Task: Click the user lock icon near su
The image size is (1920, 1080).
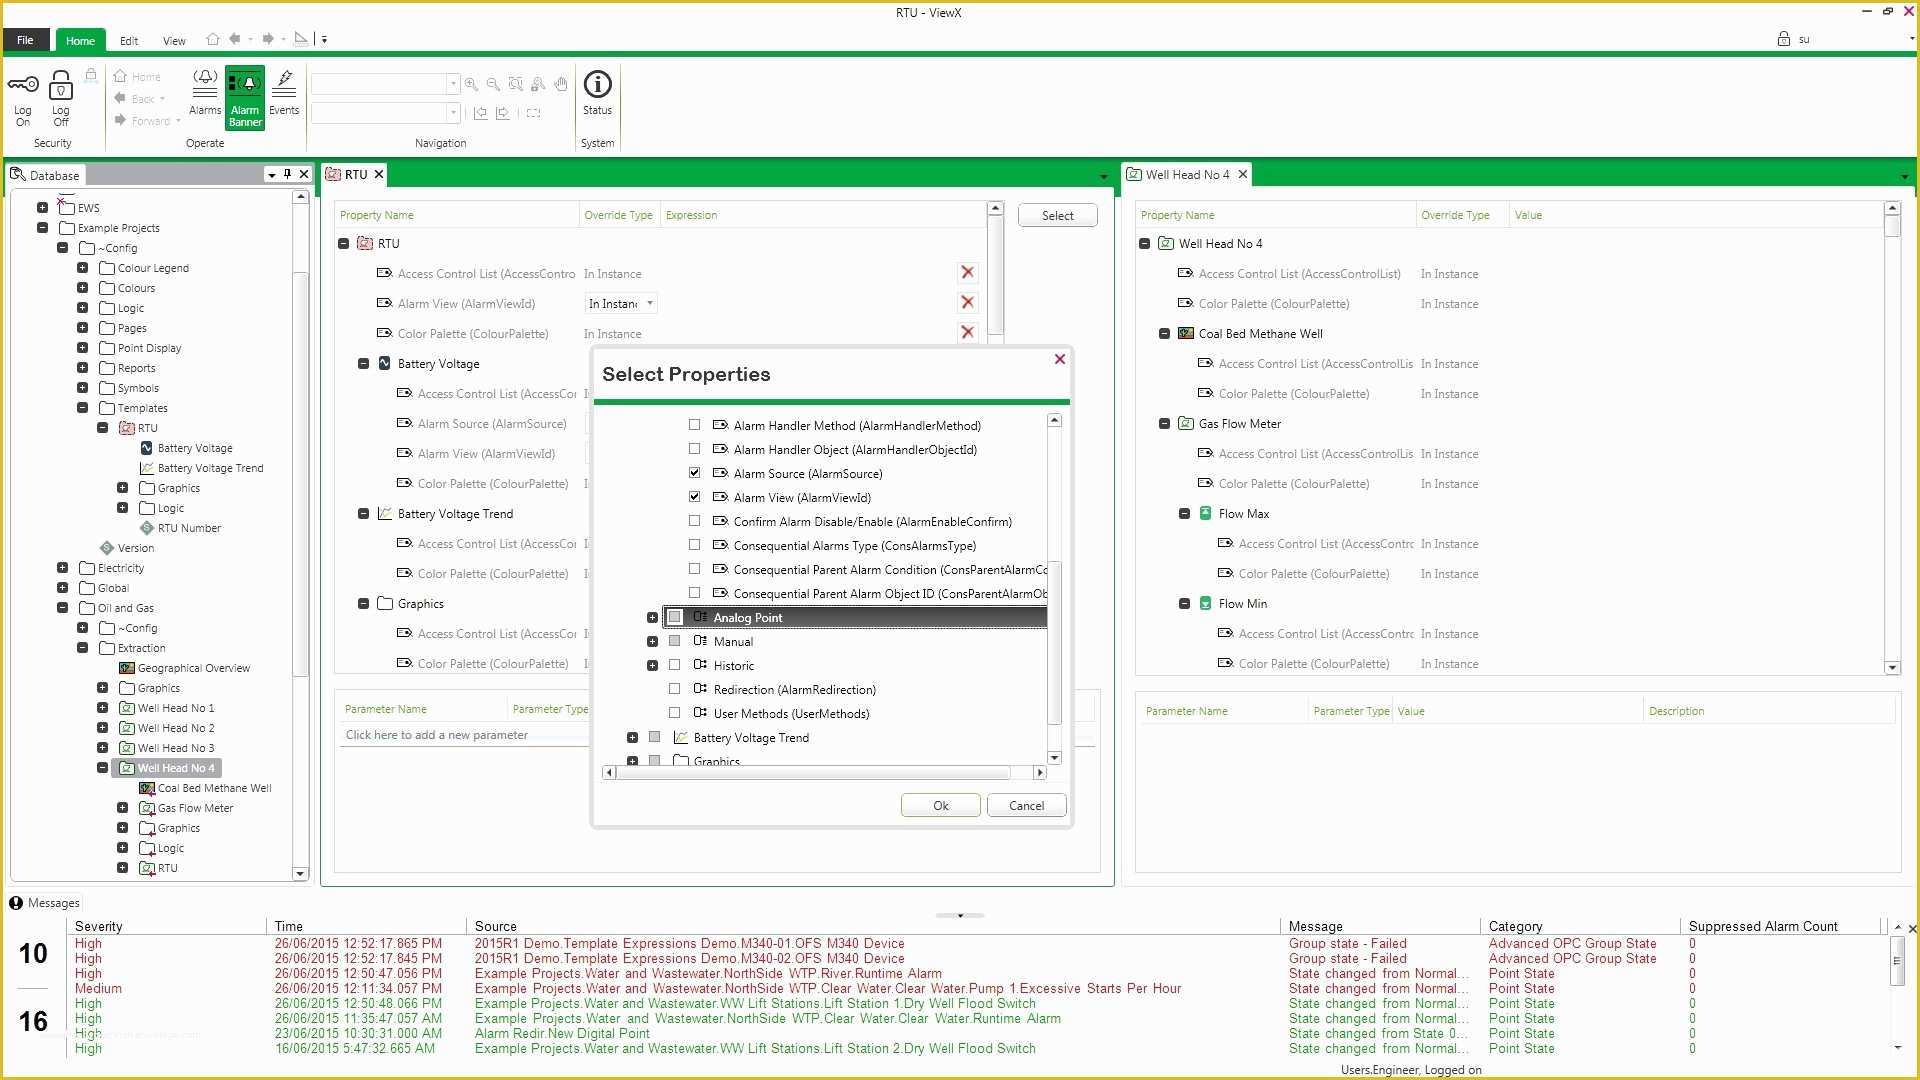Action: [1783, 39]
